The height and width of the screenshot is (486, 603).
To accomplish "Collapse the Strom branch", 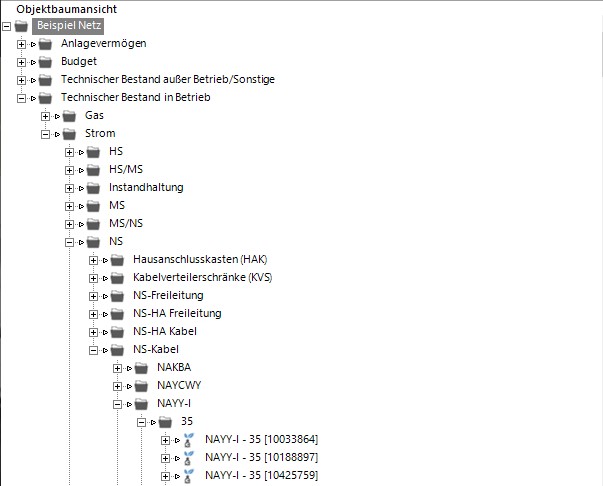I will (46, 134).
